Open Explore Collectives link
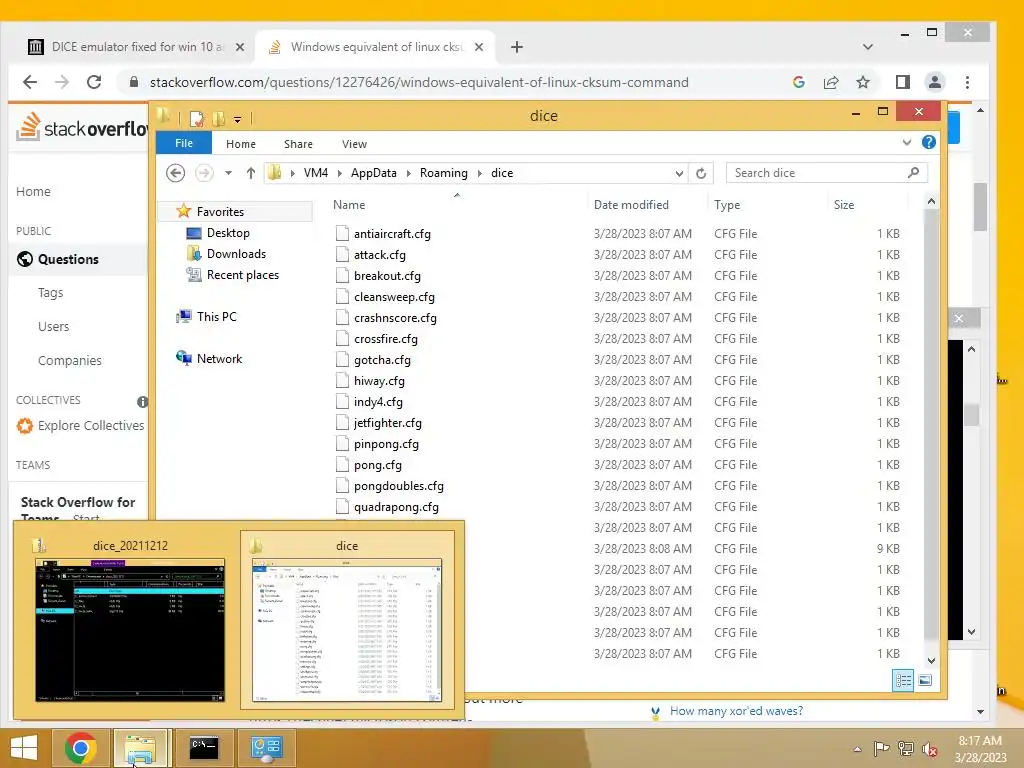 [91, 426]
